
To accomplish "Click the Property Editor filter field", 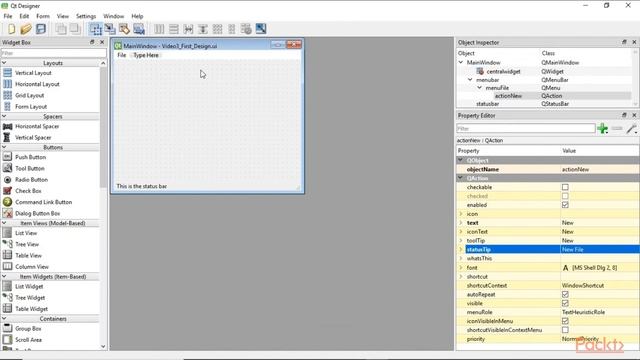I will 526,129.
